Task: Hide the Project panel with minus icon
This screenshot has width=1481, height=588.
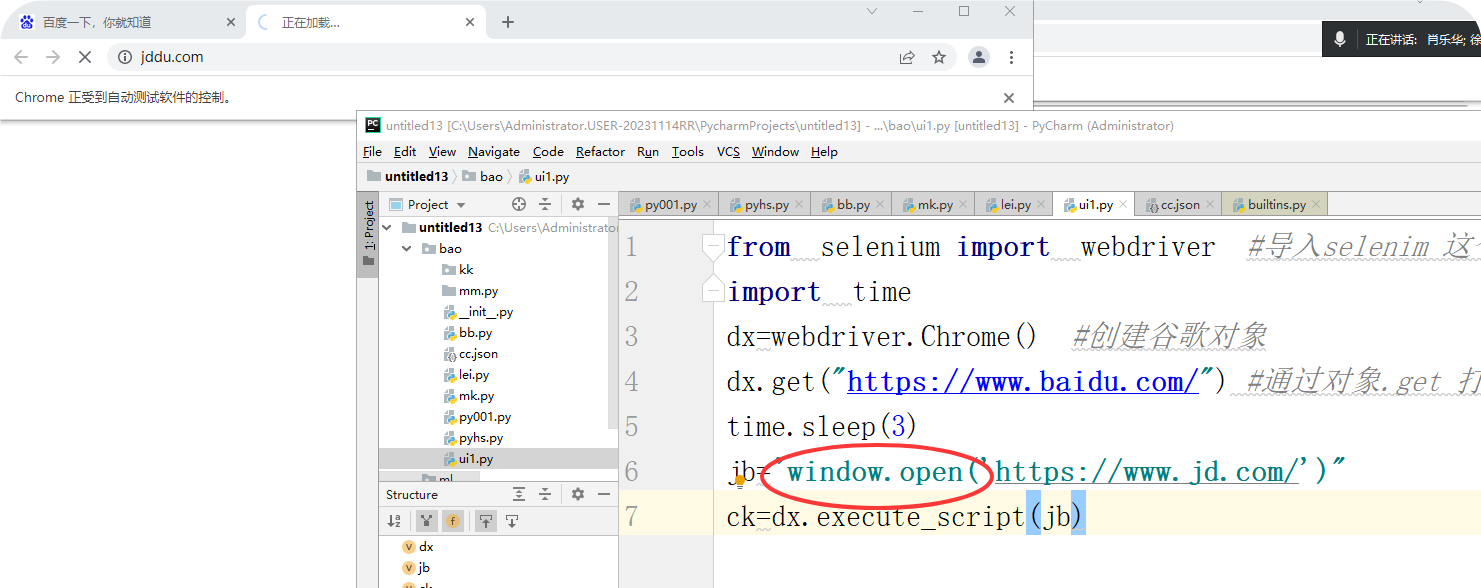Action: tap(603, 204)
